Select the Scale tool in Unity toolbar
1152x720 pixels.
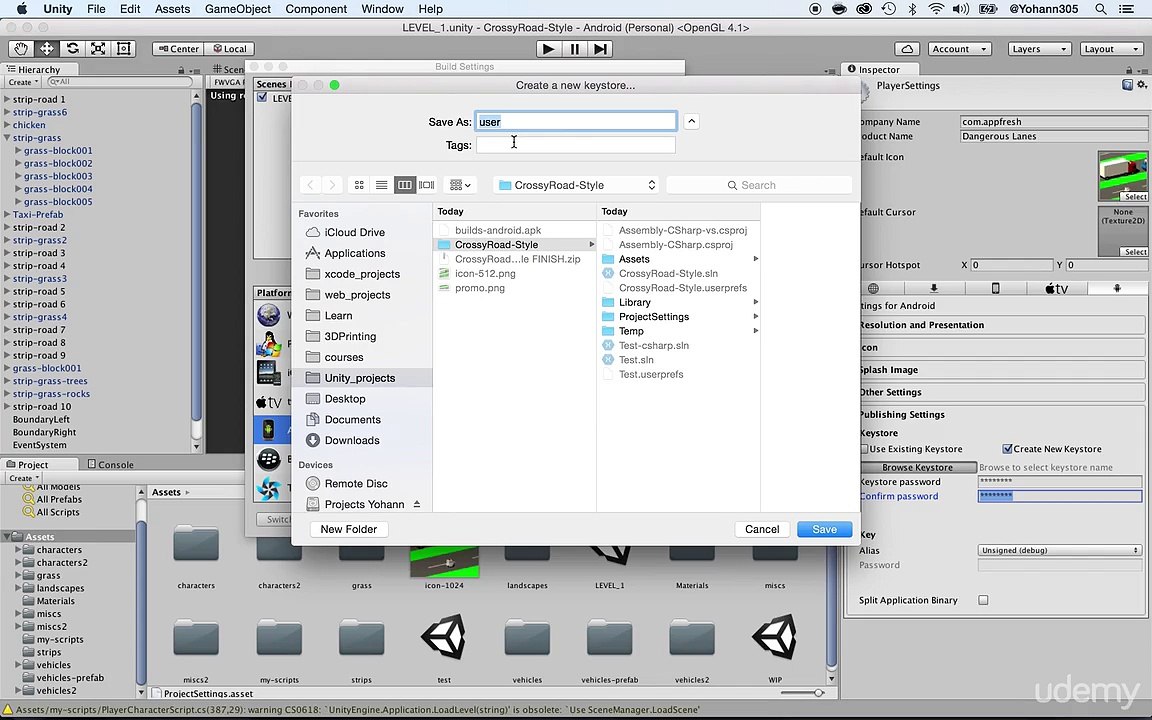[x=98, y=48]
